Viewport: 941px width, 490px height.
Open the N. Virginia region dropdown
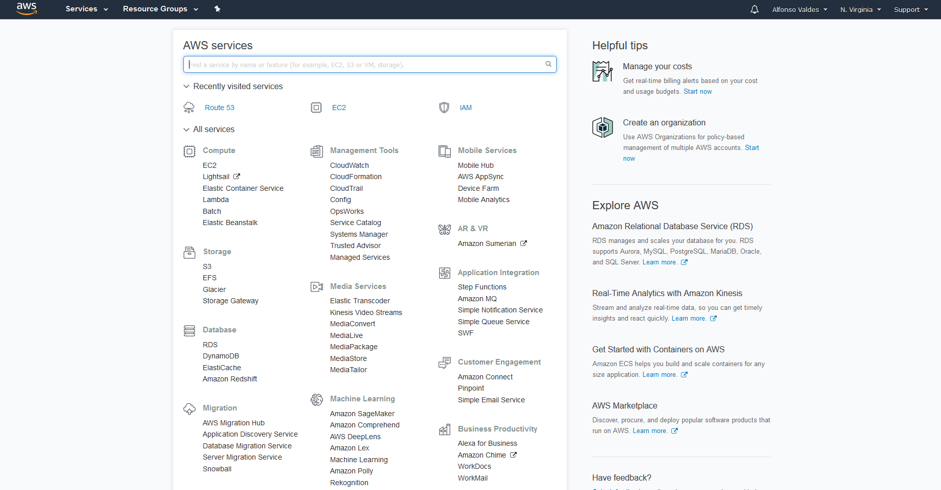click(860, 9)
